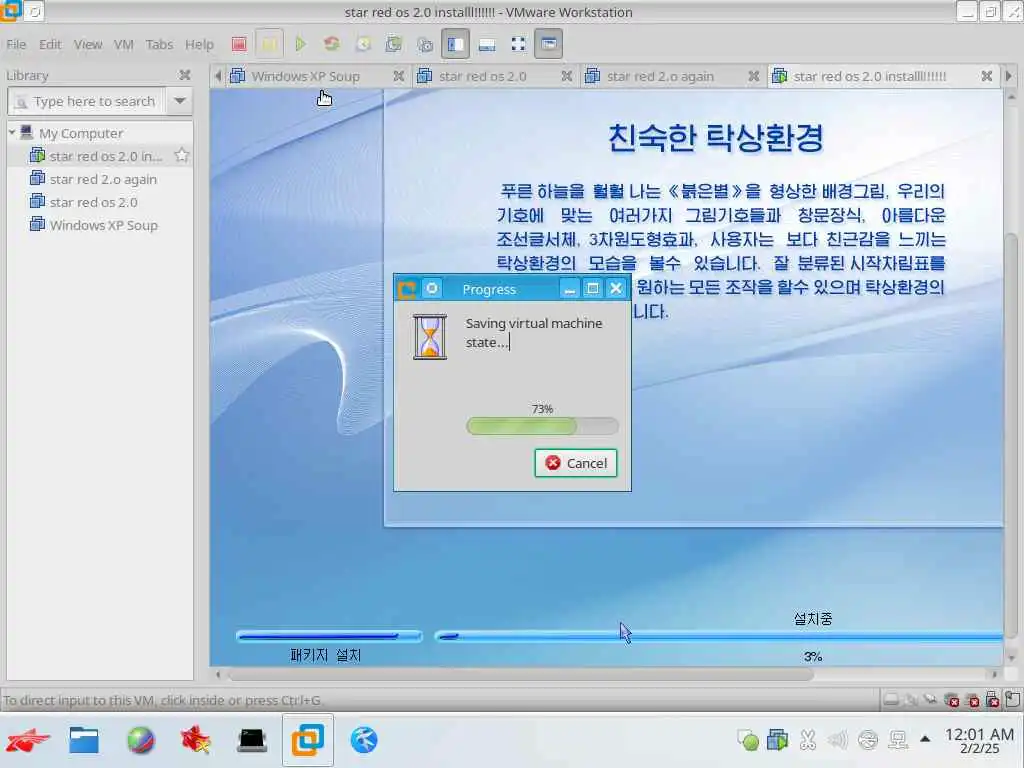Close the "star red os 2.0" tab
Screen dimensions: 1024x768
point(567,76)
